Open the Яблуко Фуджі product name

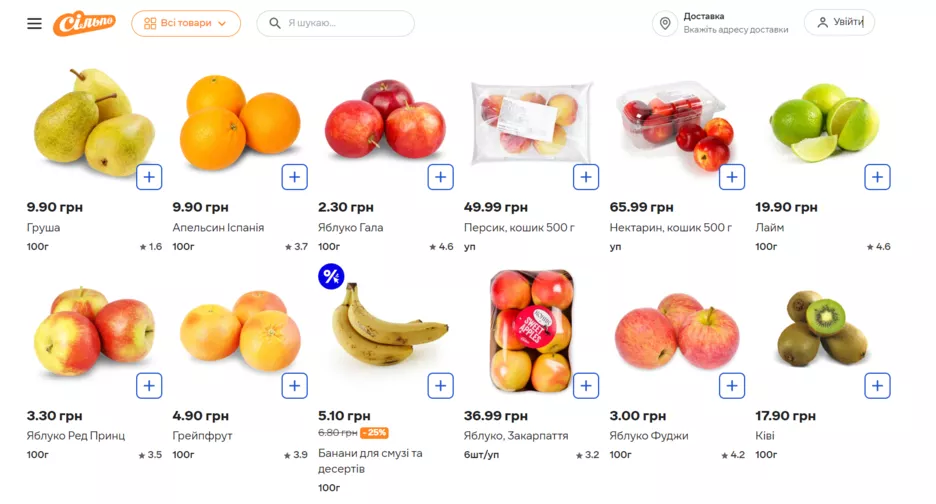pos(648,436)
